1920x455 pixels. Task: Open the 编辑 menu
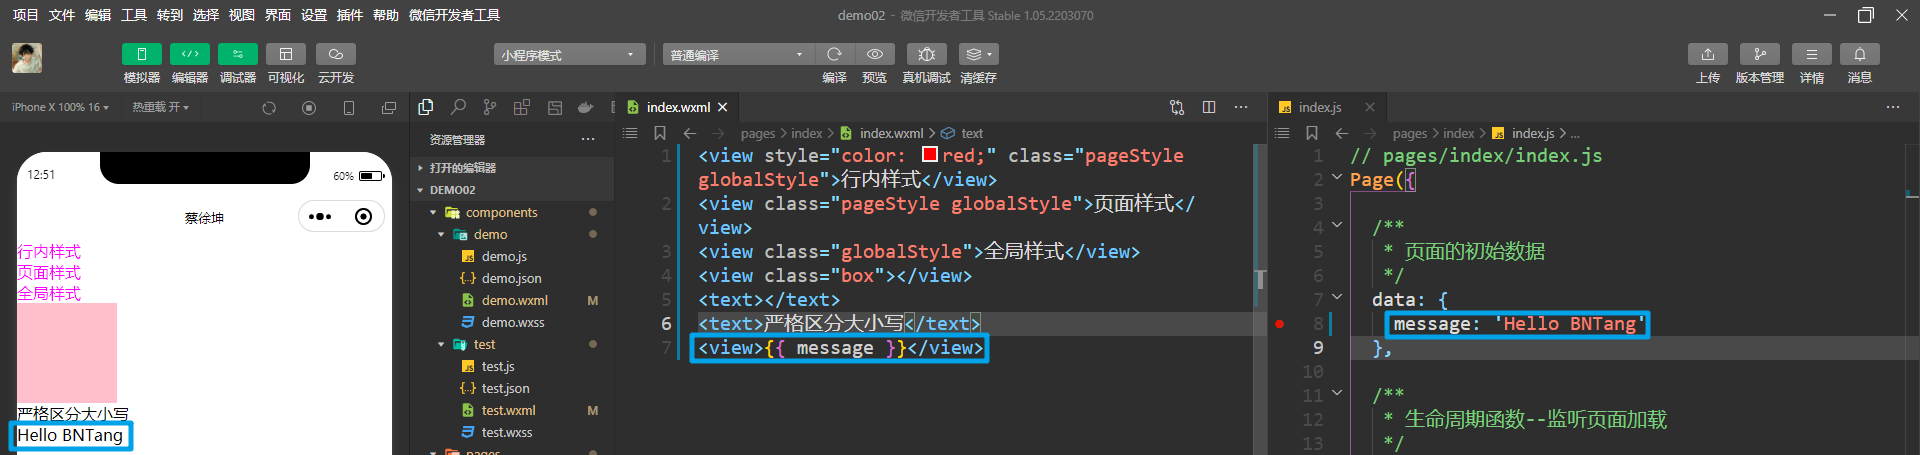coord(98,15)
